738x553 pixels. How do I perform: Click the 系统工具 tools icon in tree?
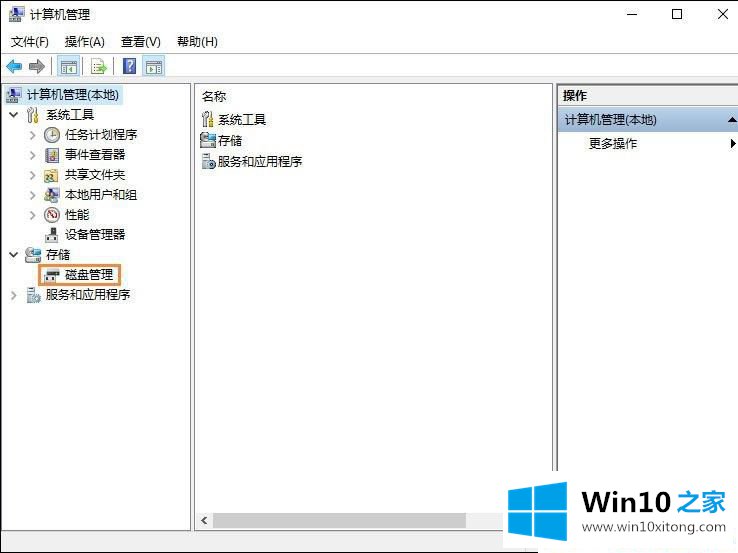click(32, 115)
